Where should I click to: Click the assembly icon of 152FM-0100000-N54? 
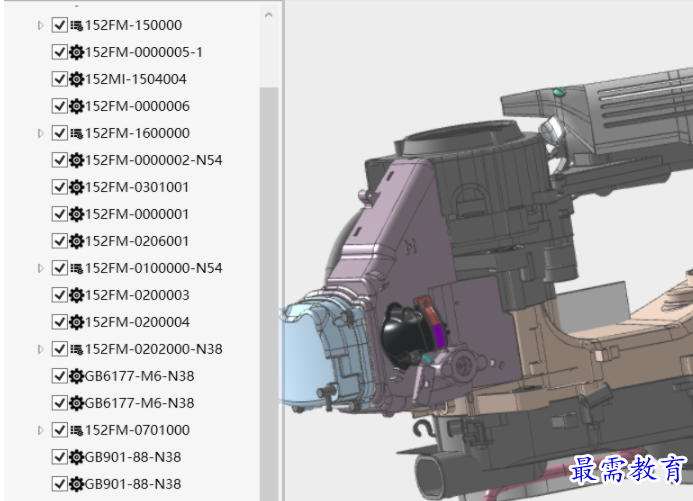coord(76,268)
